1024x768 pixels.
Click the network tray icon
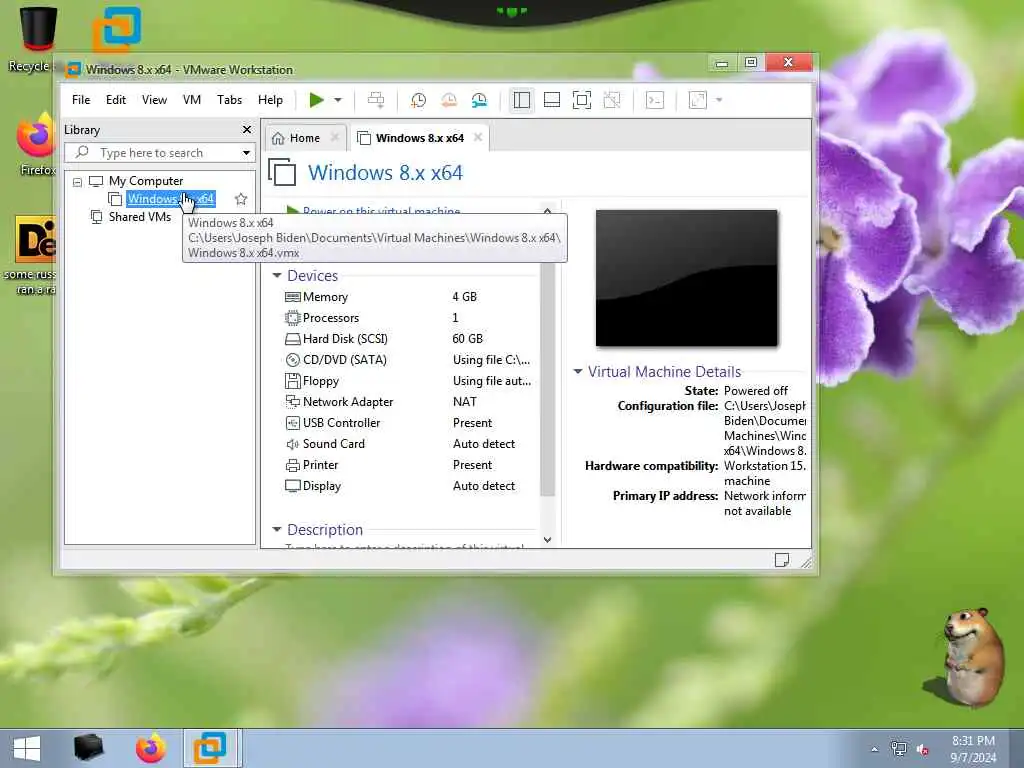(899, 749)
